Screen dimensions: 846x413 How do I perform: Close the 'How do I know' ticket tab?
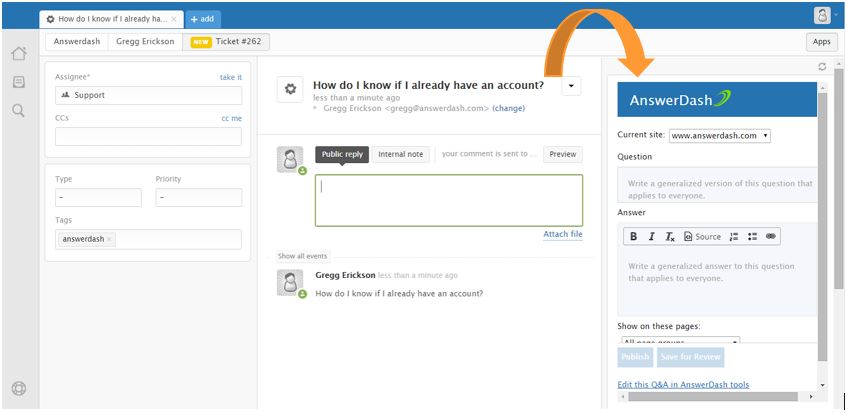(x=174, y=19)
